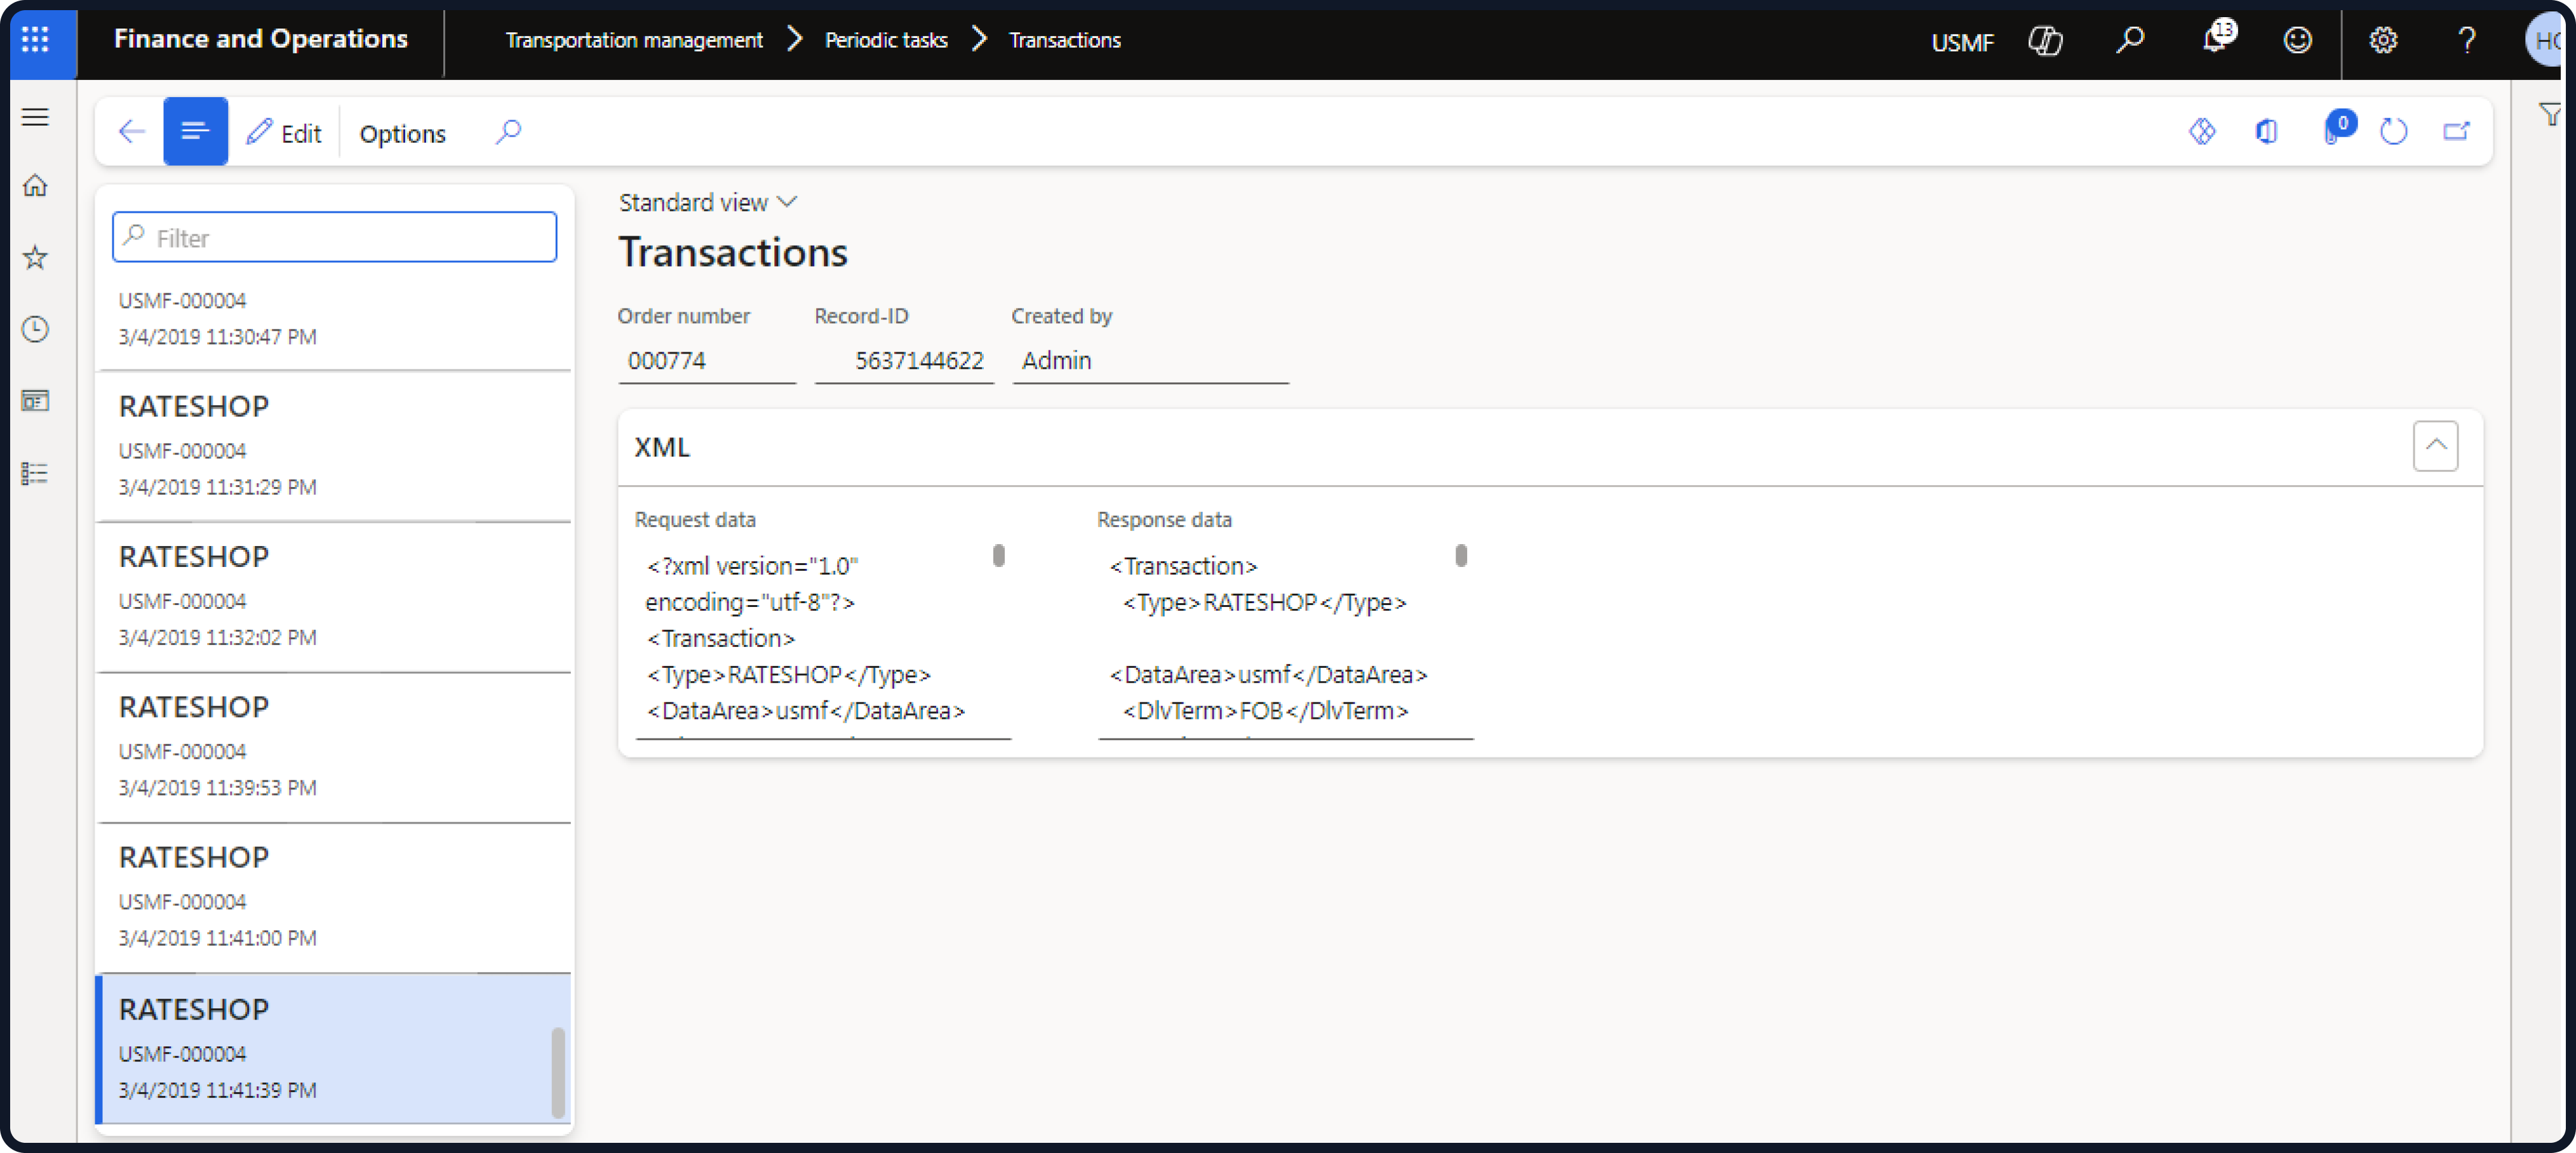Screen dimensions: 2576x1153
Task: Select the RATESHOP entry at 11:39:53 PM
Action: coord(333,747)
